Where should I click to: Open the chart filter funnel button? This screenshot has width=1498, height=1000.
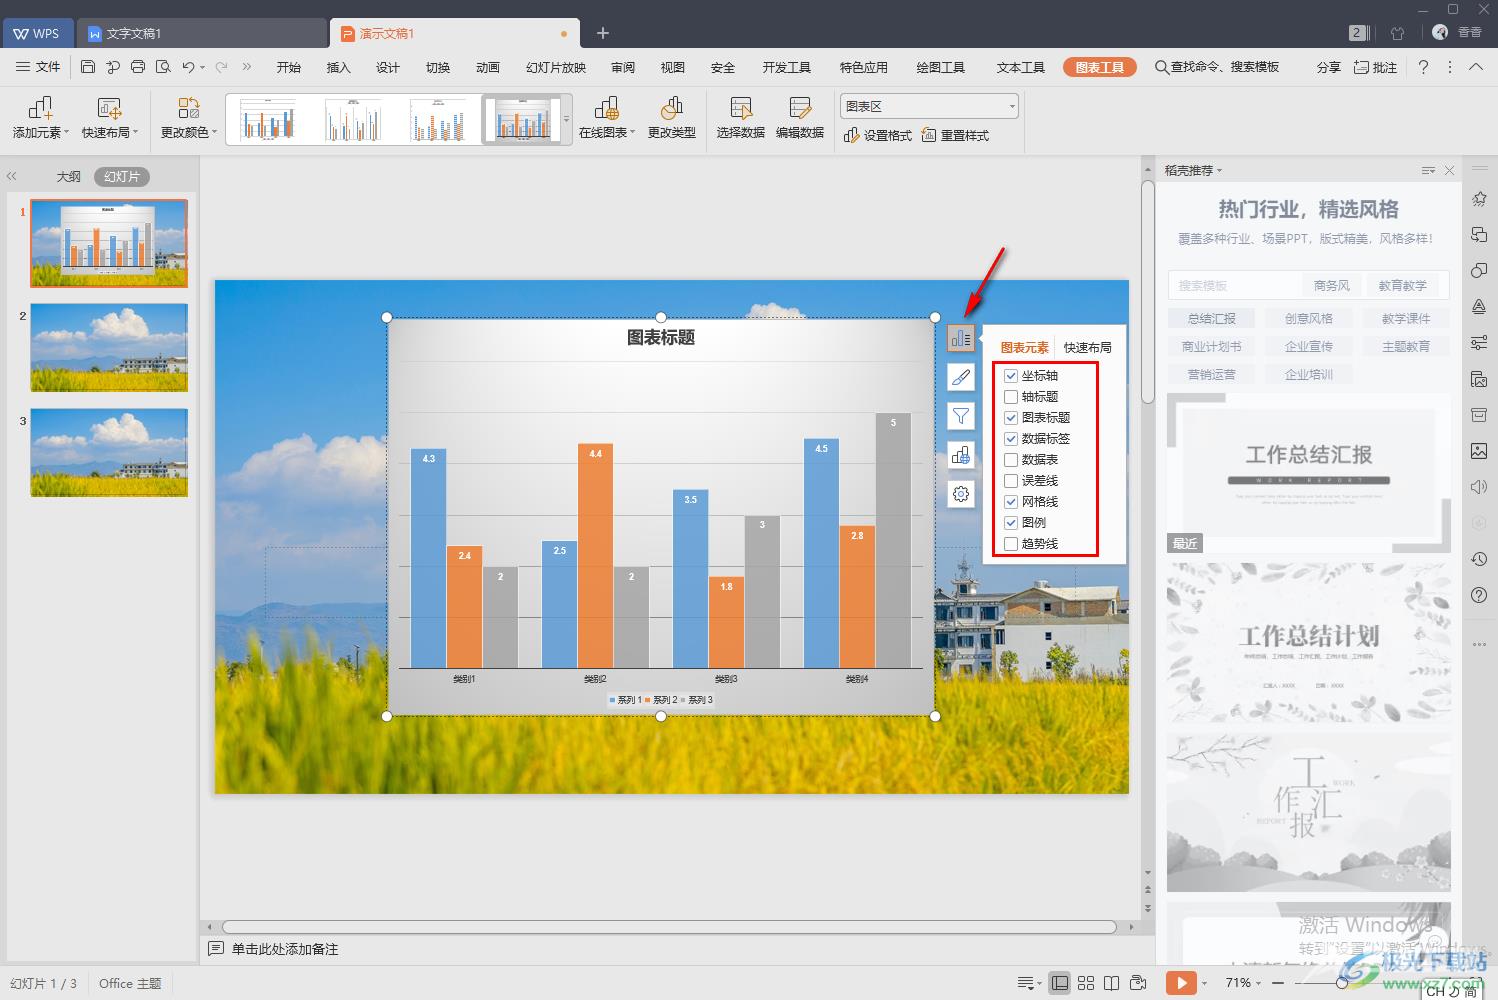[x=960, y=416]
